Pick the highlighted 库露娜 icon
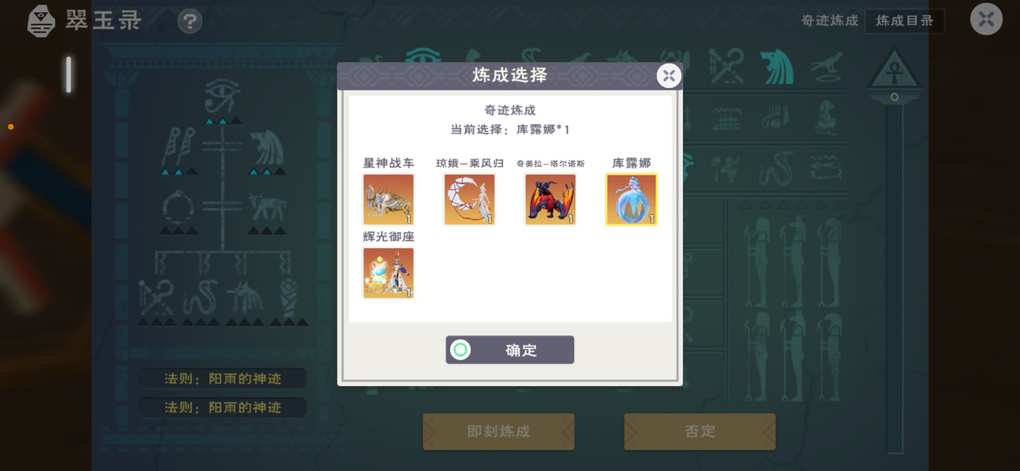Image resolution: width=1020 pixels, height=471 pixels. [632, 199]
